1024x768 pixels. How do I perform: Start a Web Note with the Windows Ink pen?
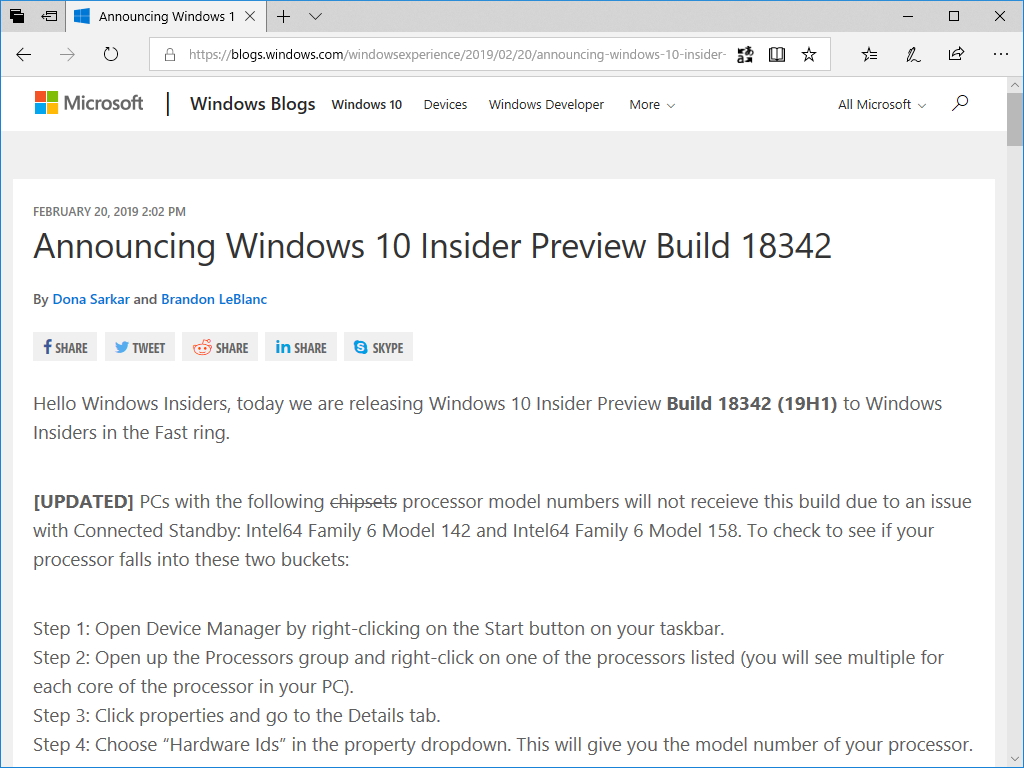pyautogui.click(x=912, y=54)
